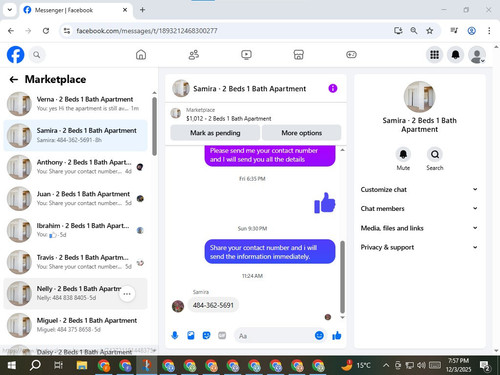
Task: Open the Verna apartment conversation
Action: 76,104
